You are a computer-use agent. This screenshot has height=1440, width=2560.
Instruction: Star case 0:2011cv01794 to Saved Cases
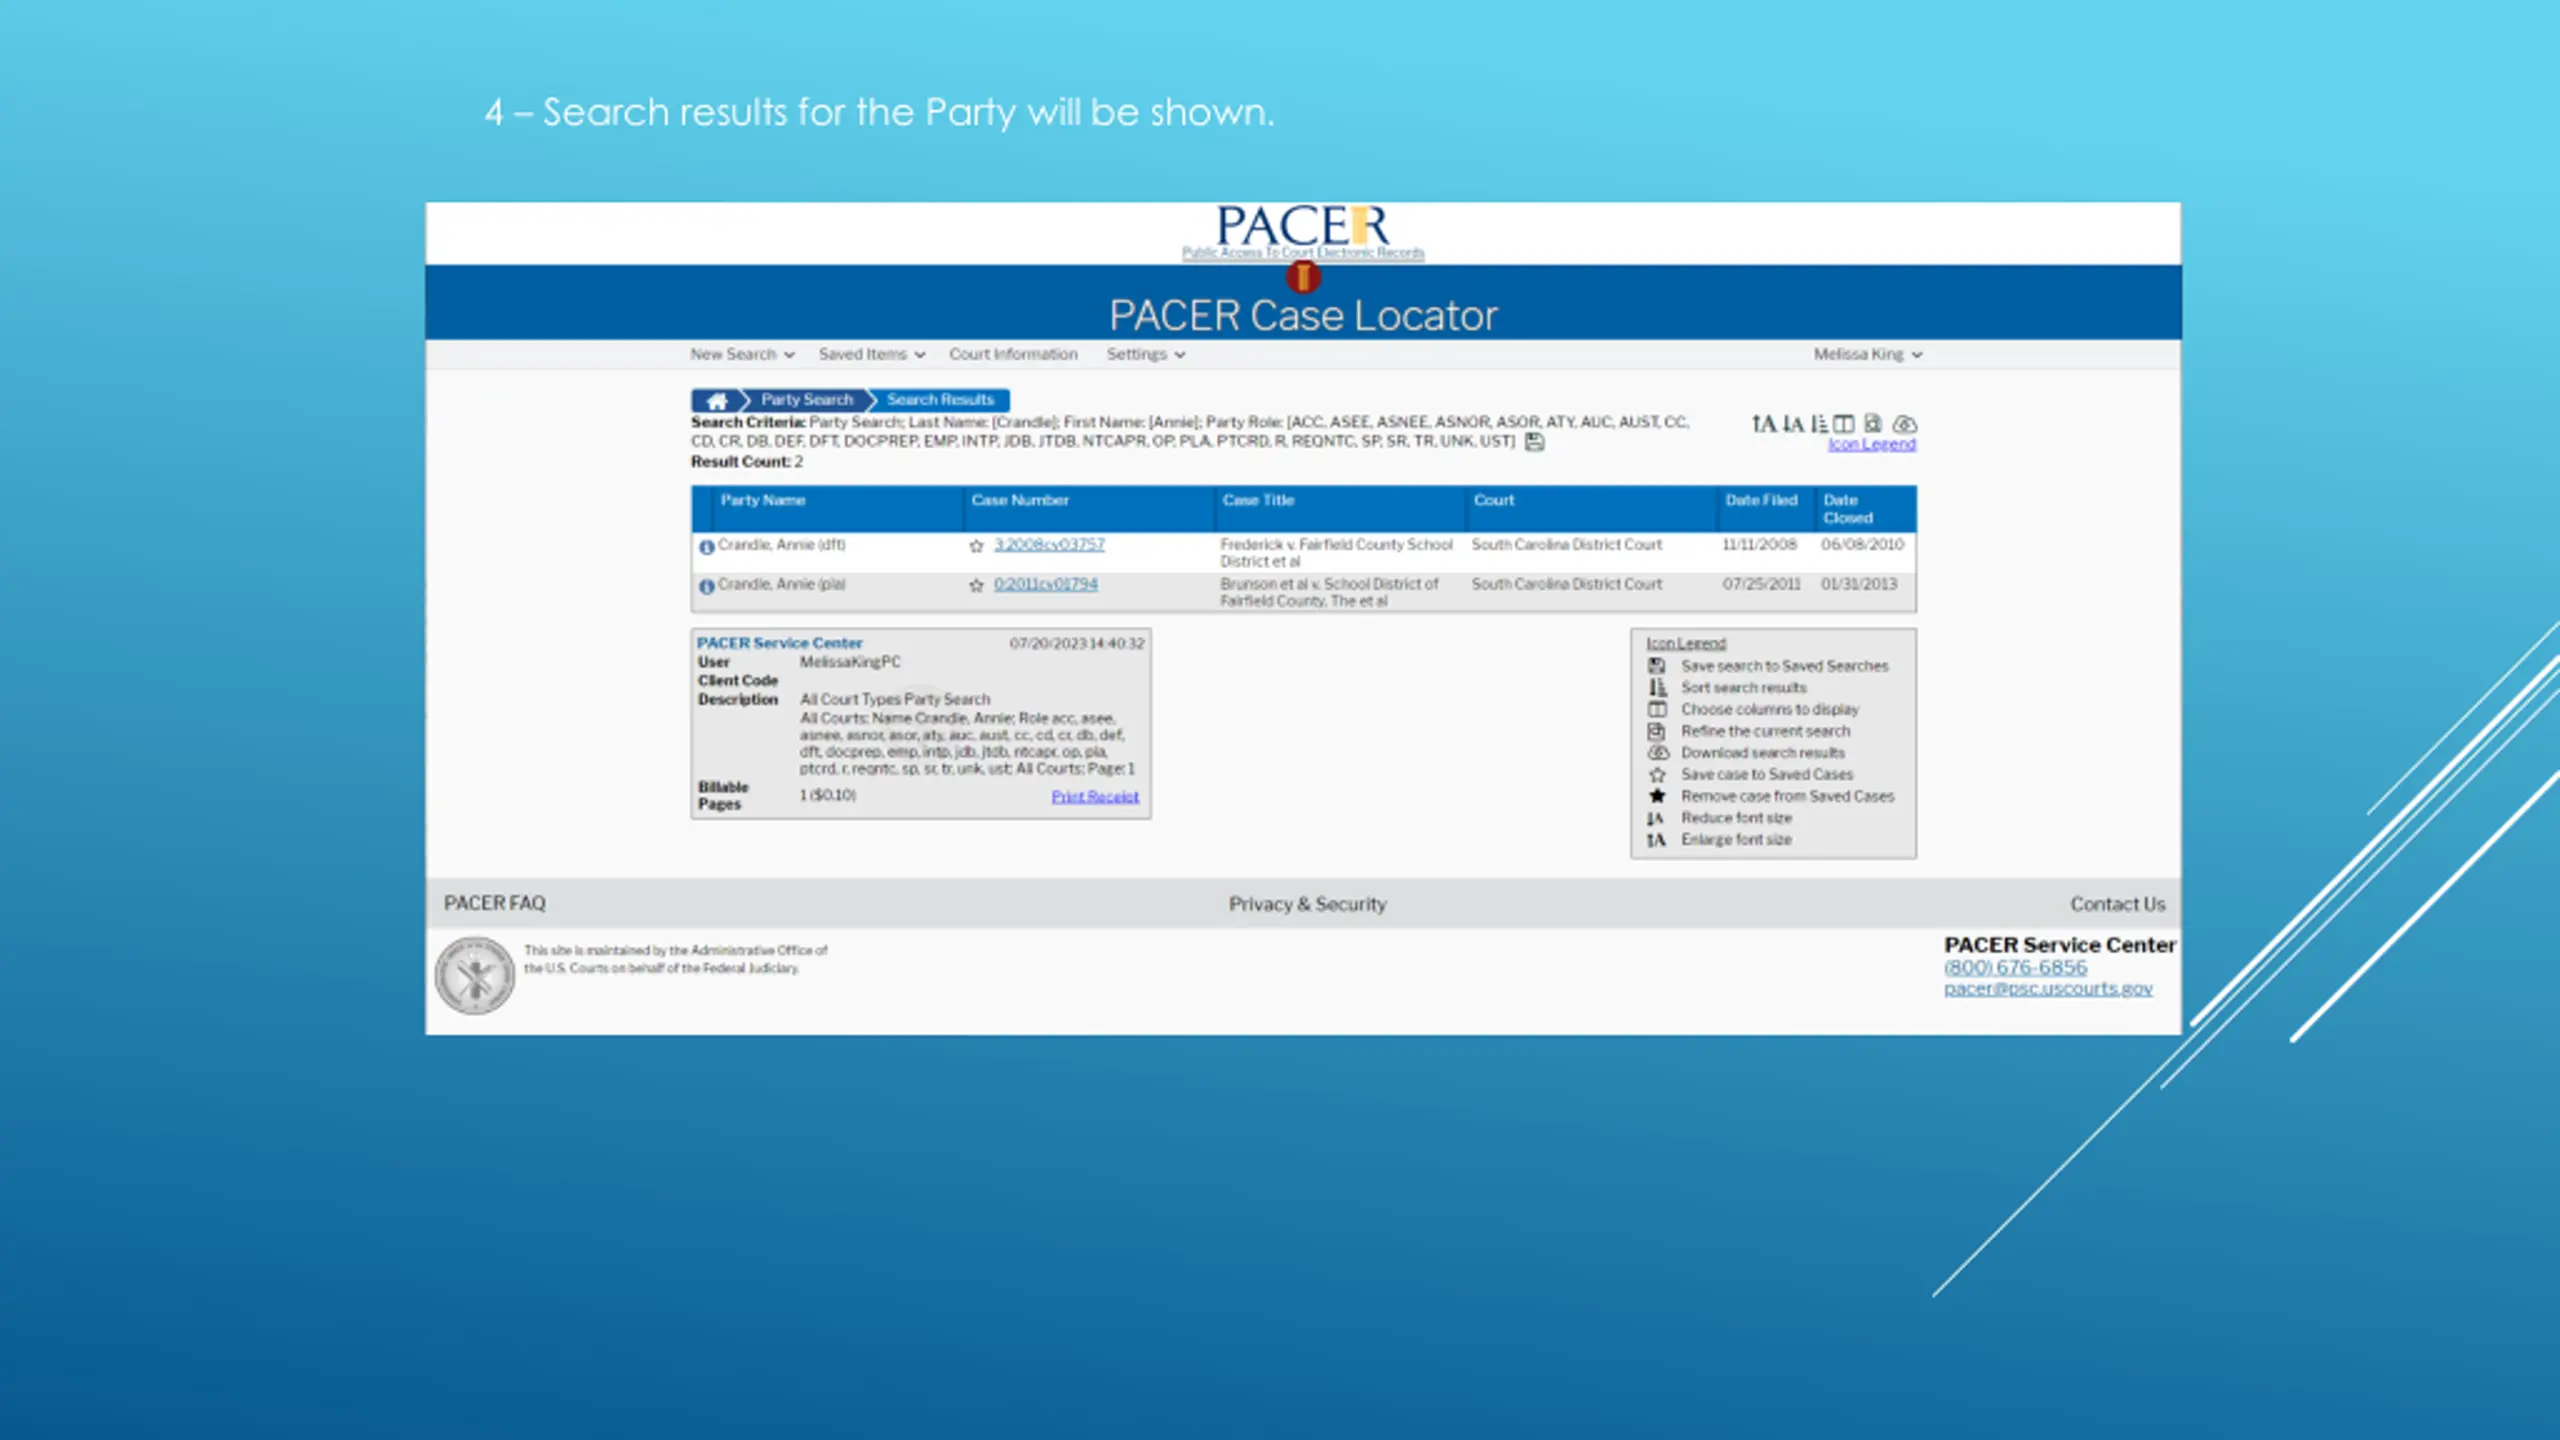(x=976, y=586)
